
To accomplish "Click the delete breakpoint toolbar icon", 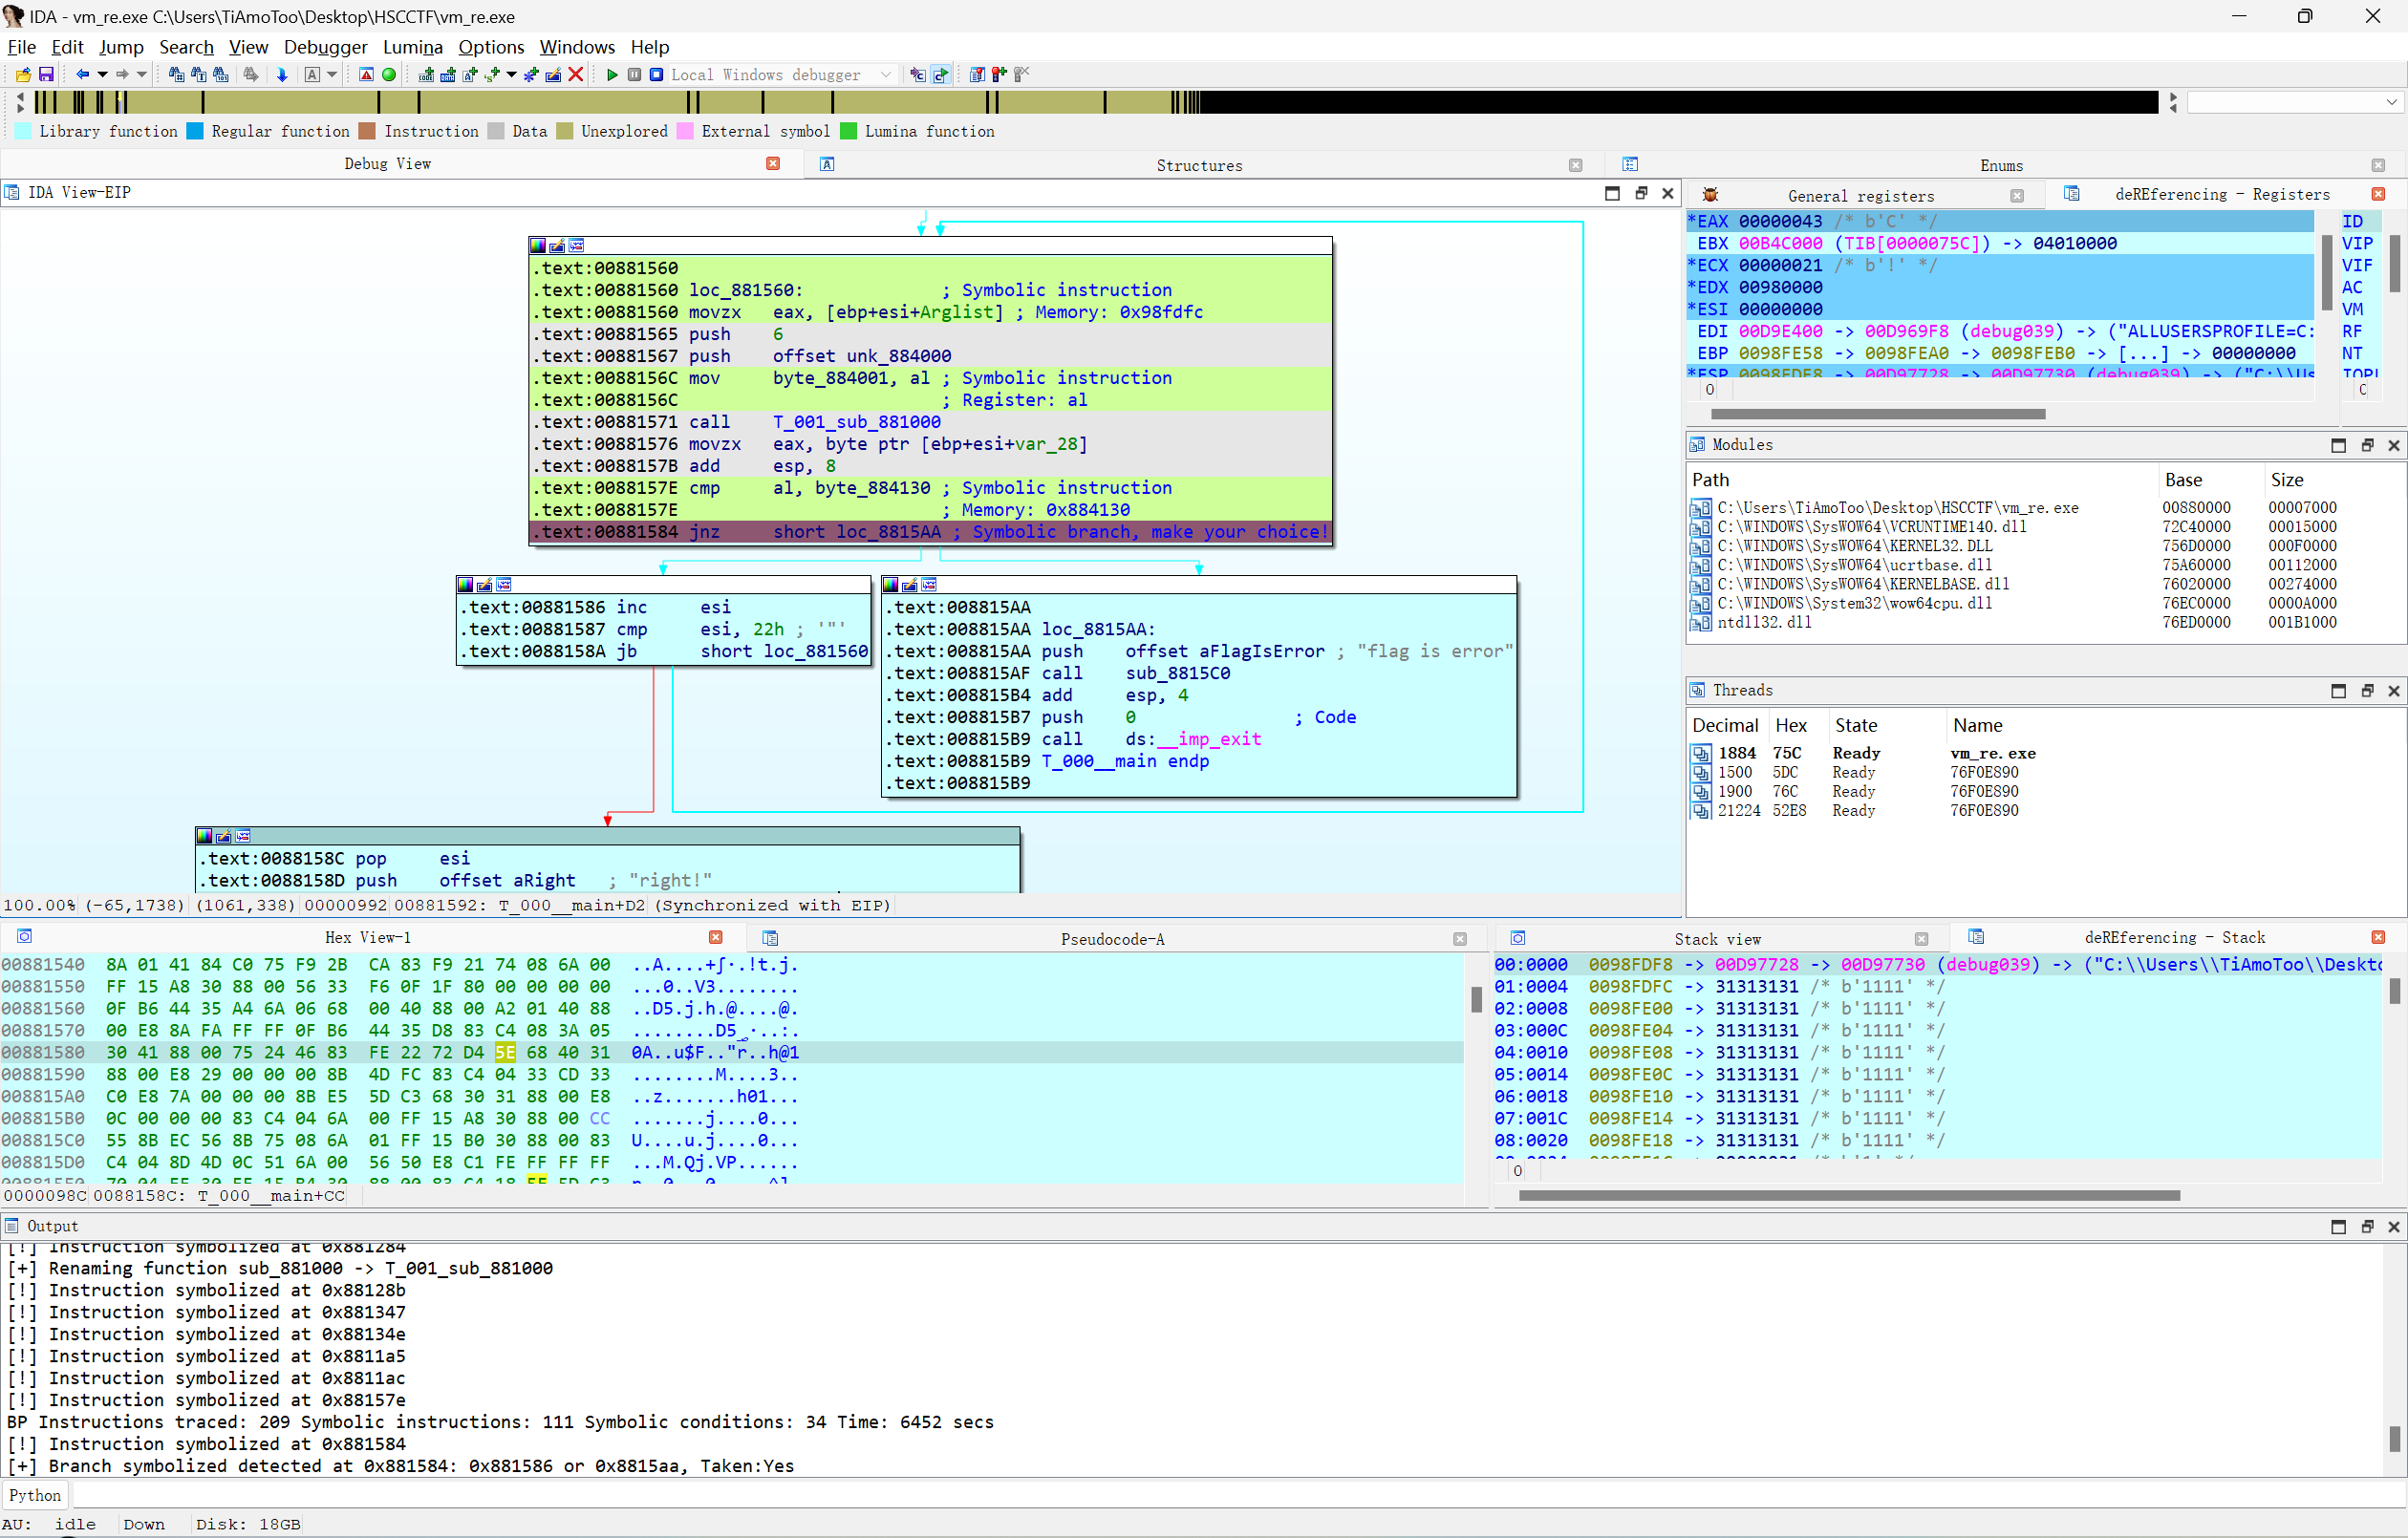I will pos(1021,74).
